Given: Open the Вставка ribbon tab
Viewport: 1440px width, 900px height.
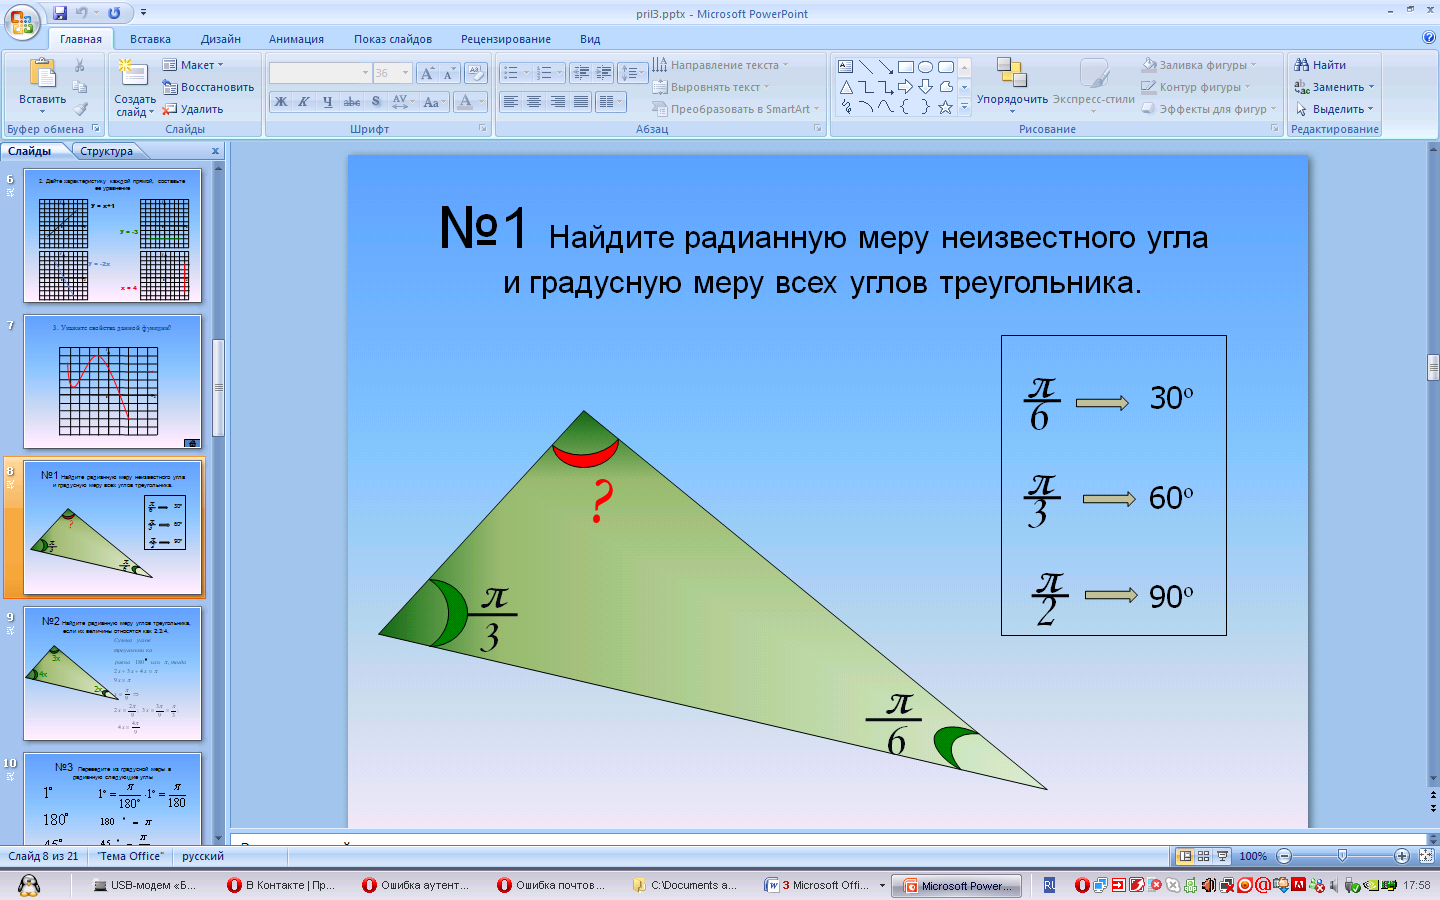Looking at the screenshot, I should pos(150,39).
